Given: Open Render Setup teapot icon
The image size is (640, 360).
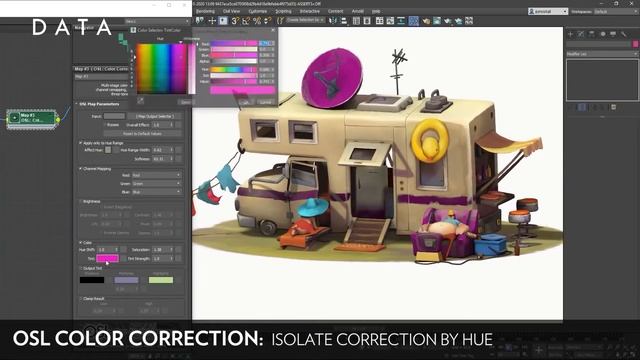Looking at the screenshot, I should (x=426, y=20).
